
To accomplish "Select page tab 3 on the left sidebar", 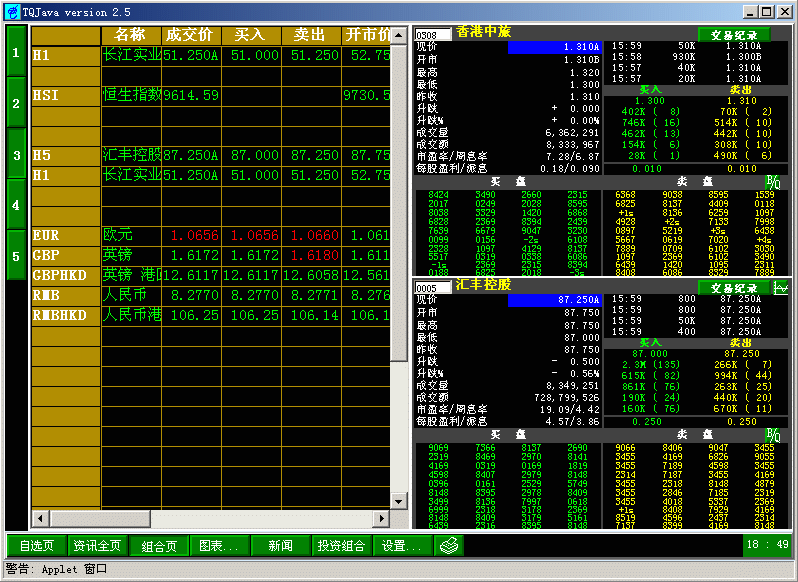I will pos(16,154).
